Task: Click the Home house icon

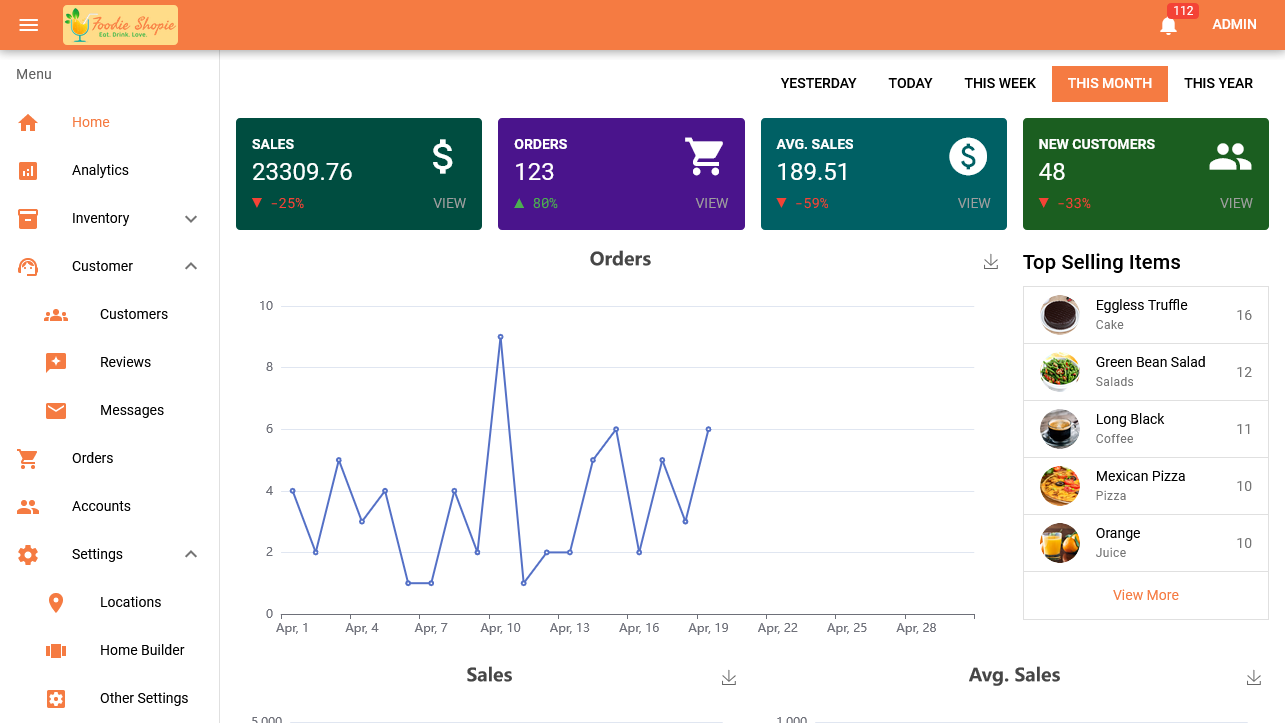Action: (28, 122)
